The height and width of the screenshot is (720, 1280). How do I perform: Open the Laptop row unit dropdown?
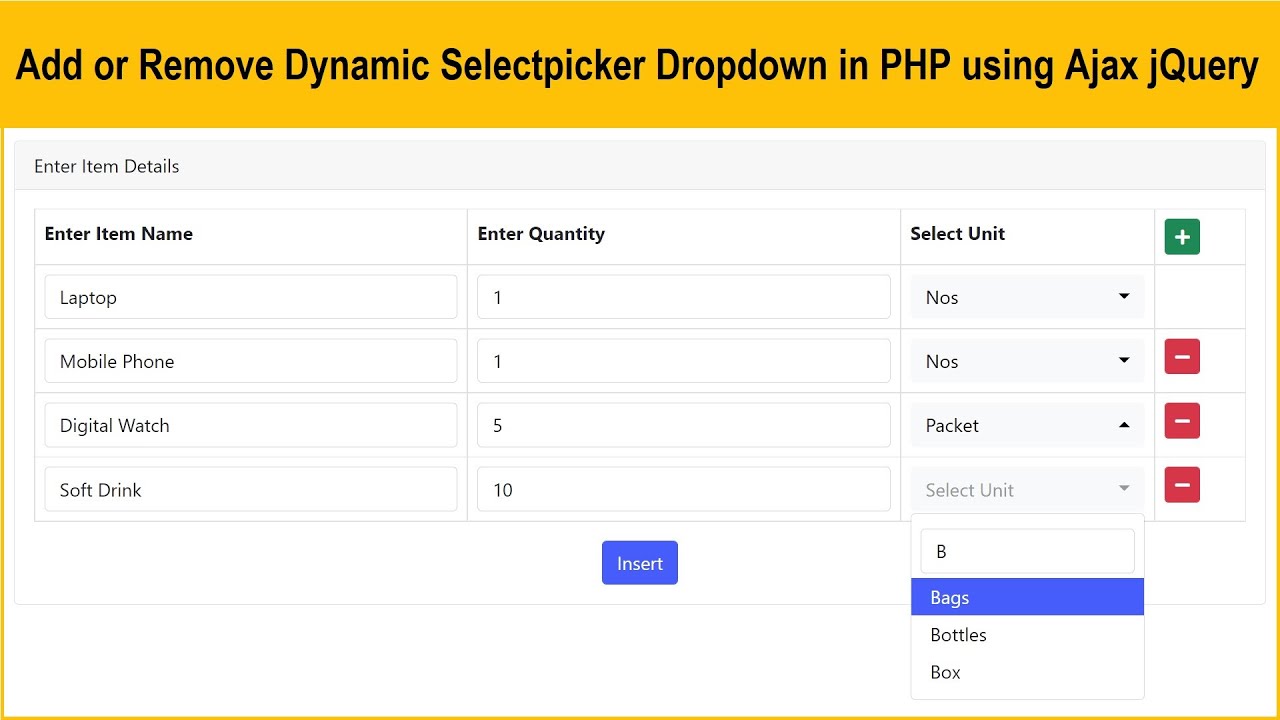pyautogui.click(x=1027, y=297)
